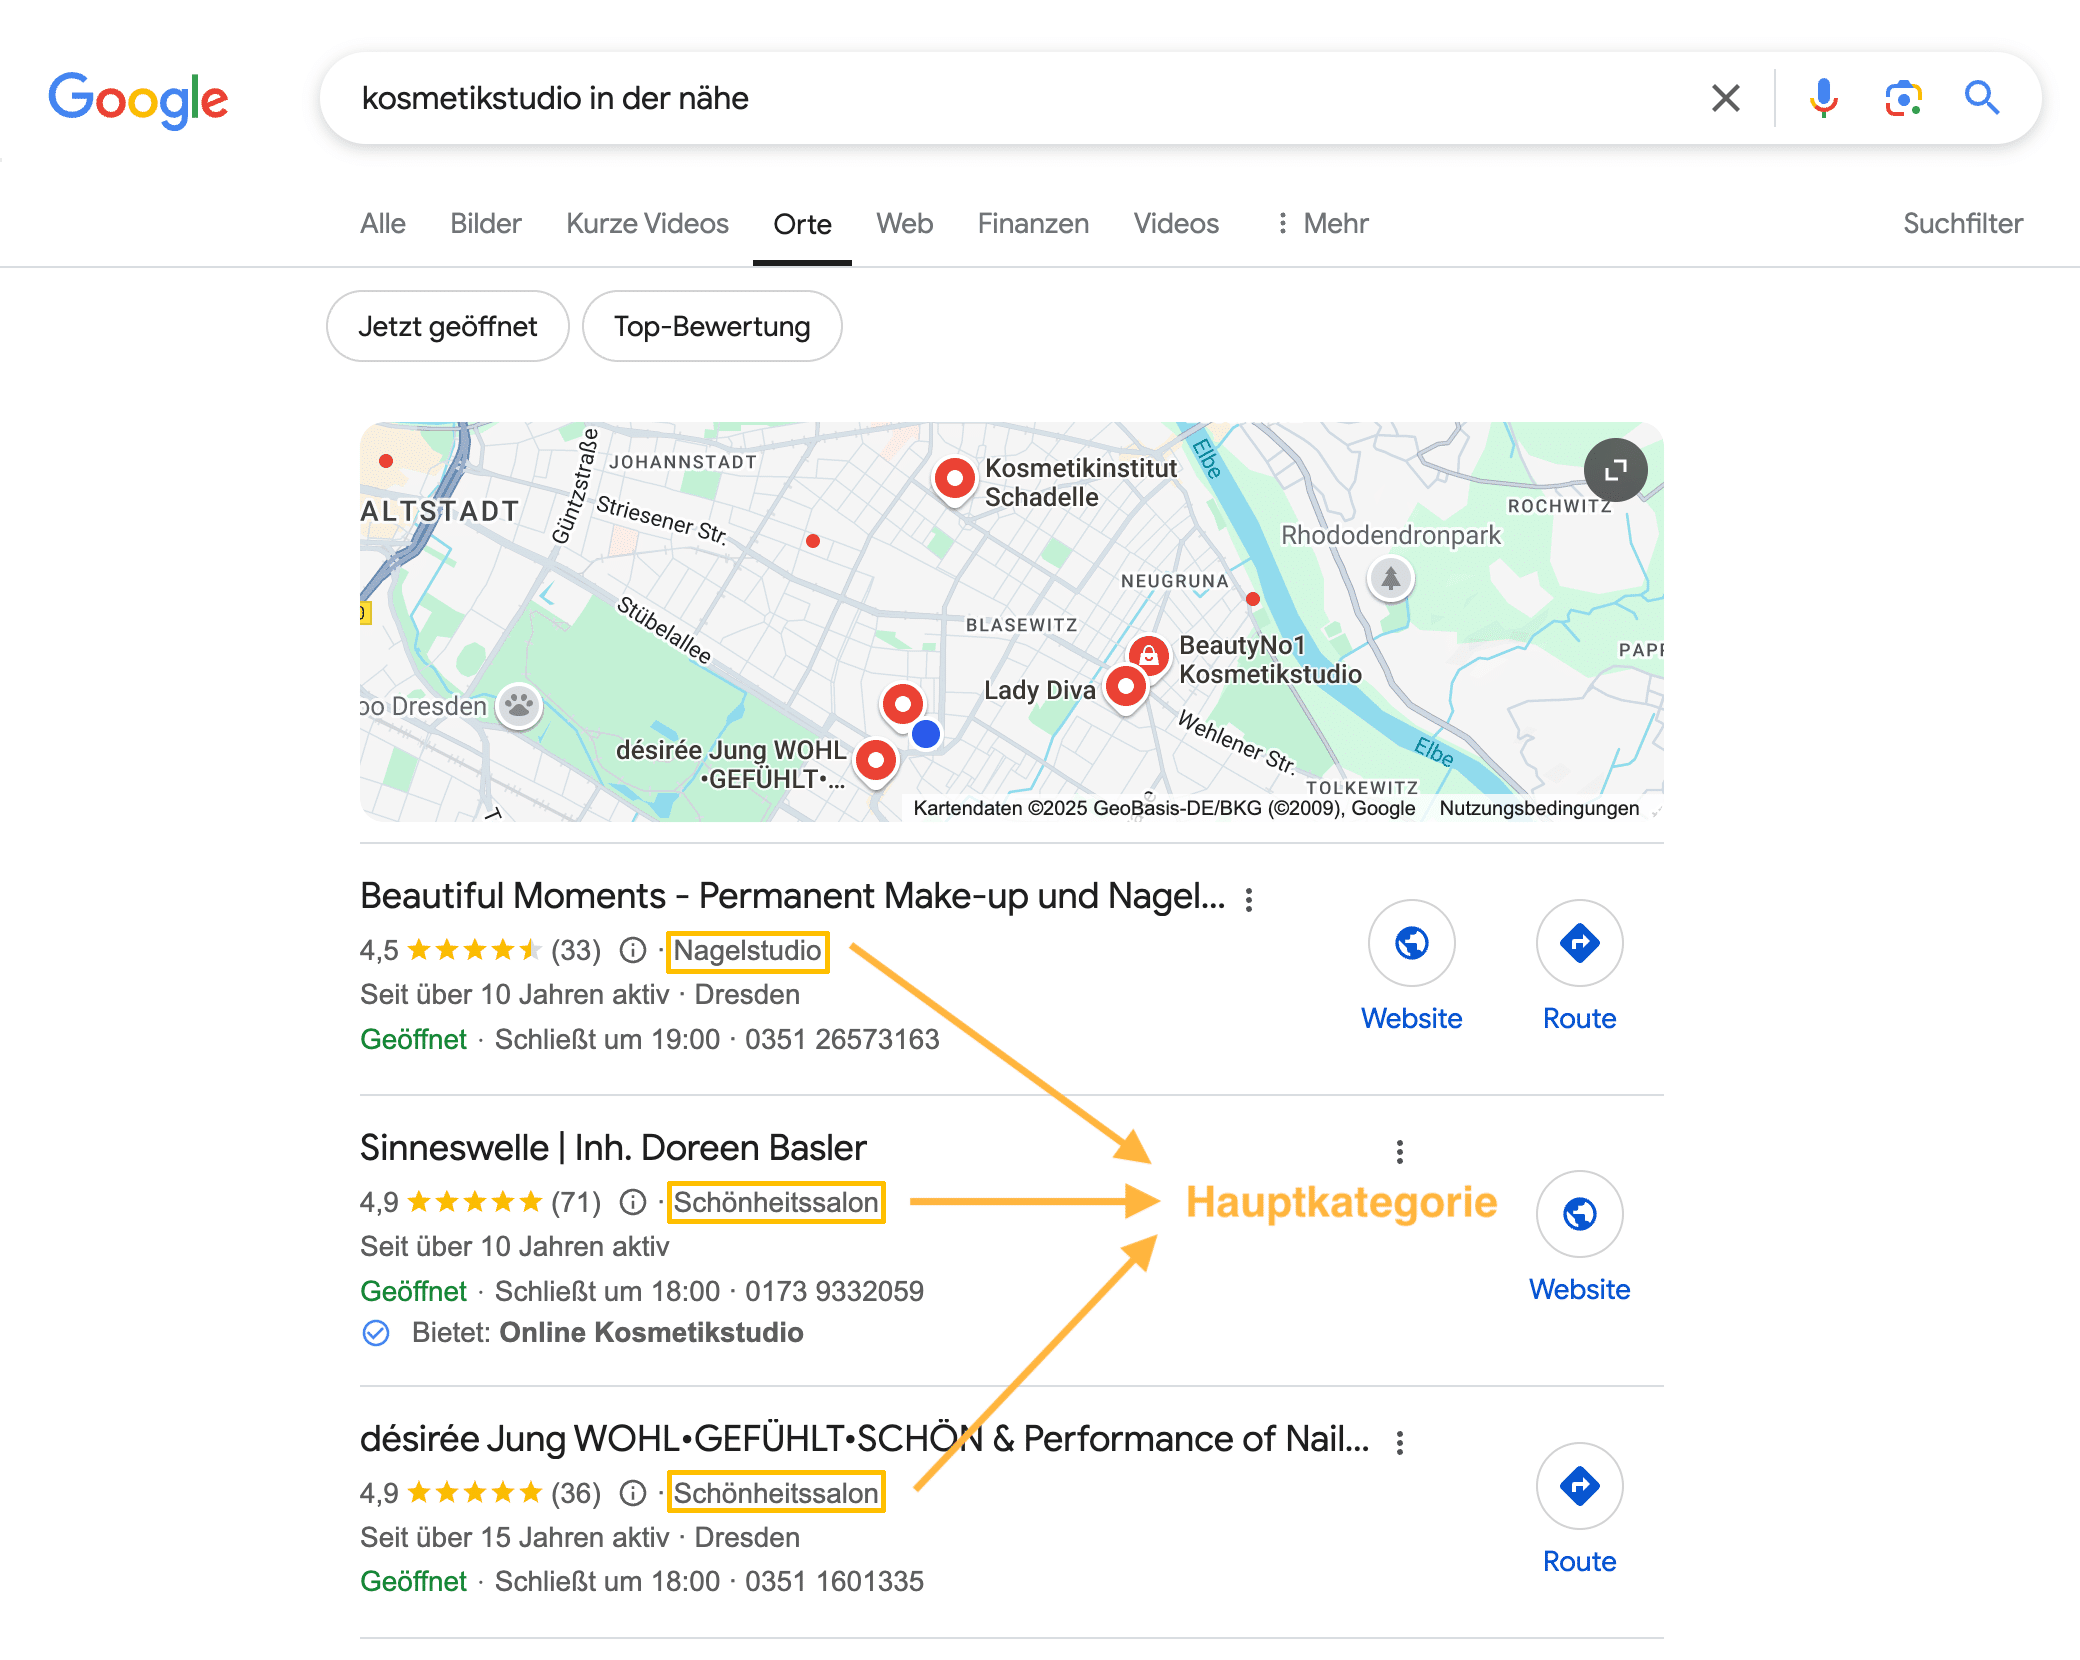Toggle the Jetzt geöffnet filter chip

tap(447, 326)
